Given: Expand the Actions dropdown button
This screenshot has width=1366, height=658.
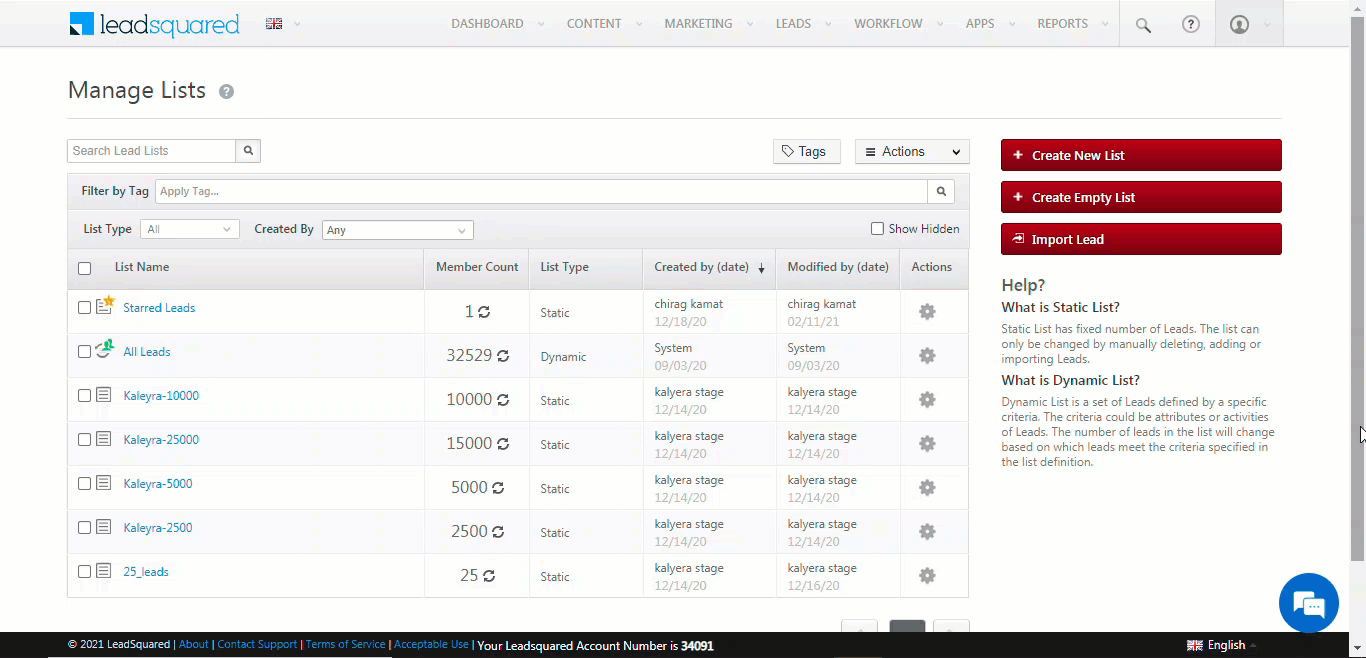Looking at the screenshot, I should 912,152.
